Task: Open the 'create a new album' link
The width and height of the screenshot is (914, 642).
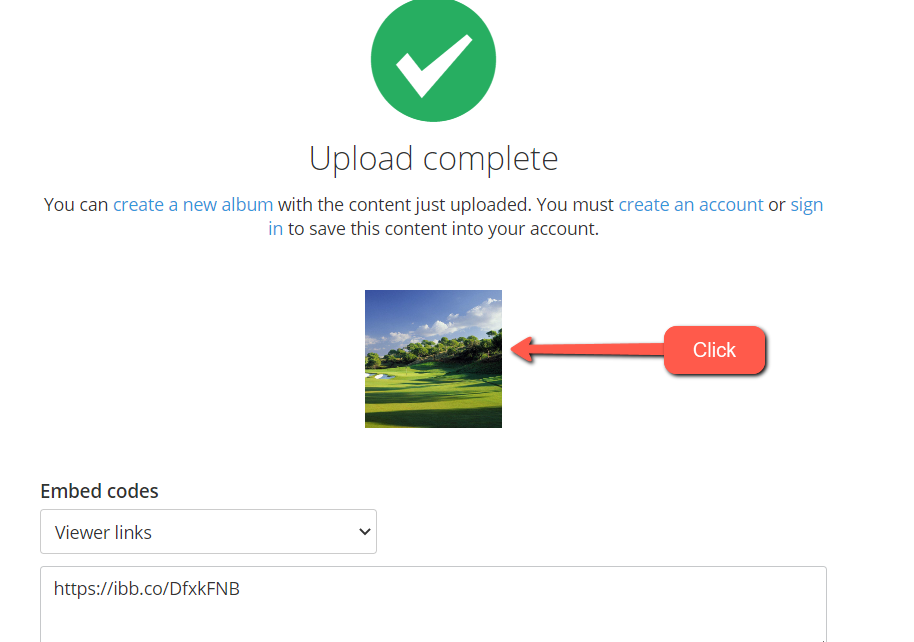Action: point(193,205)
